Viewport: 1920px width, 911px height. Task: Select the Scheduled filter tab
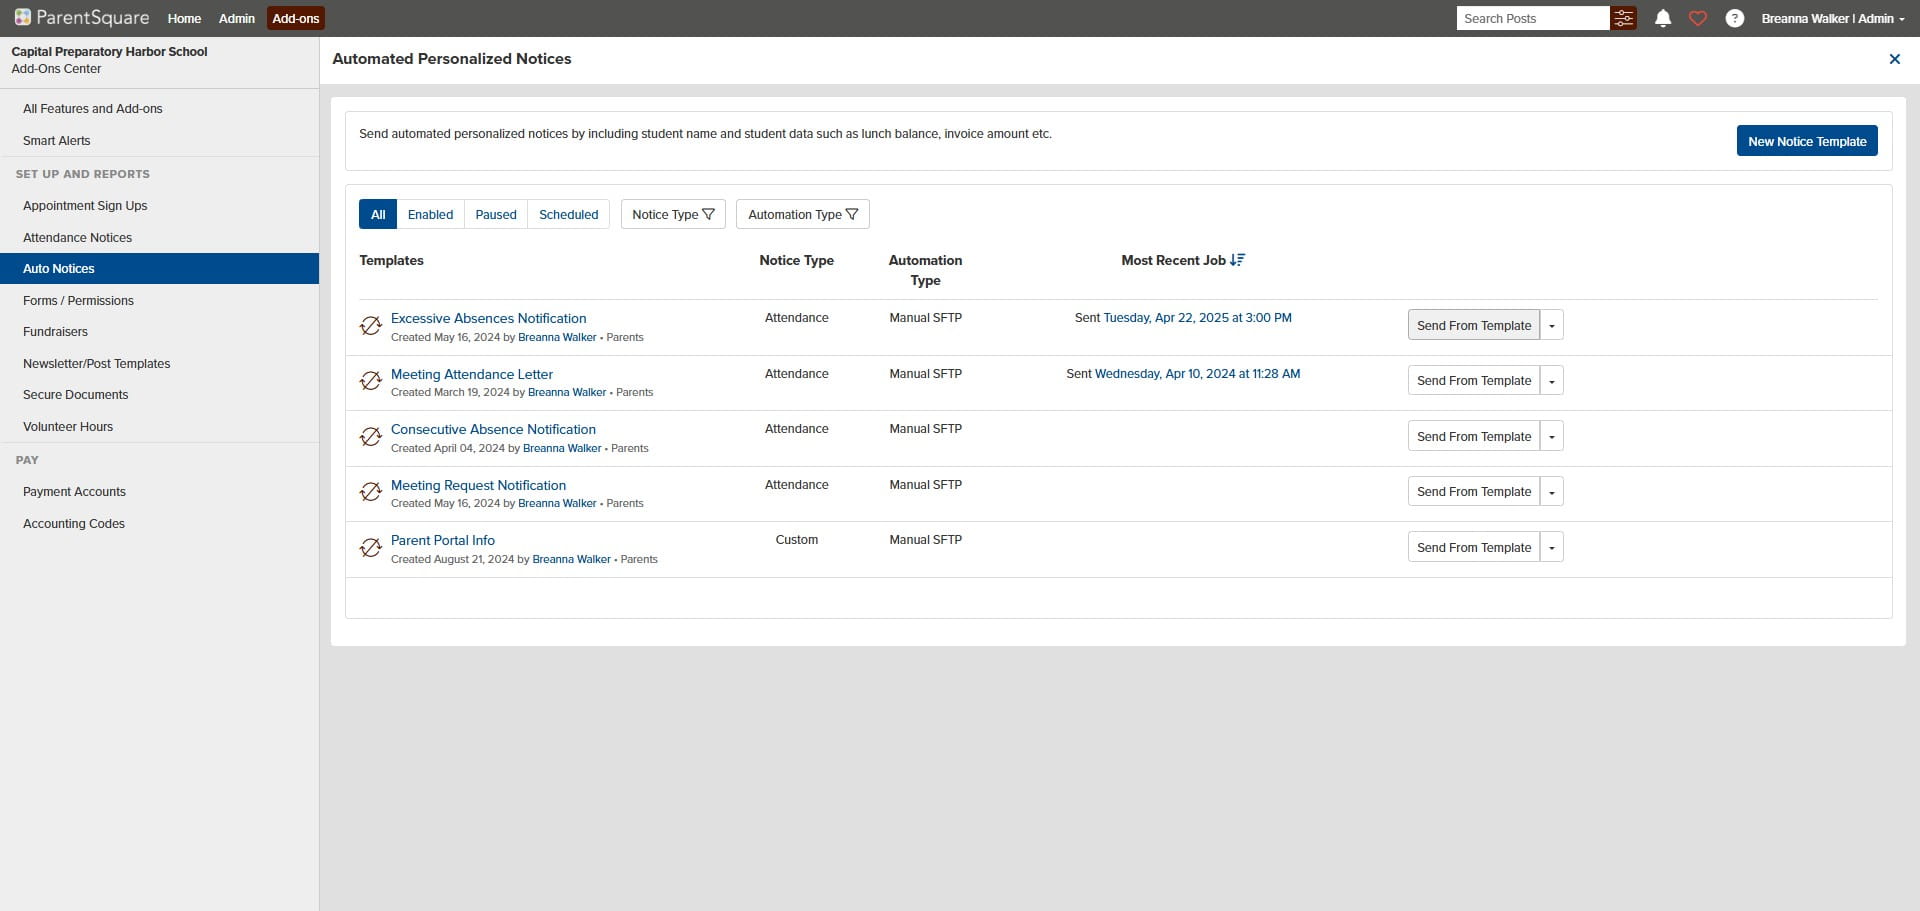(x=569, y=214)
